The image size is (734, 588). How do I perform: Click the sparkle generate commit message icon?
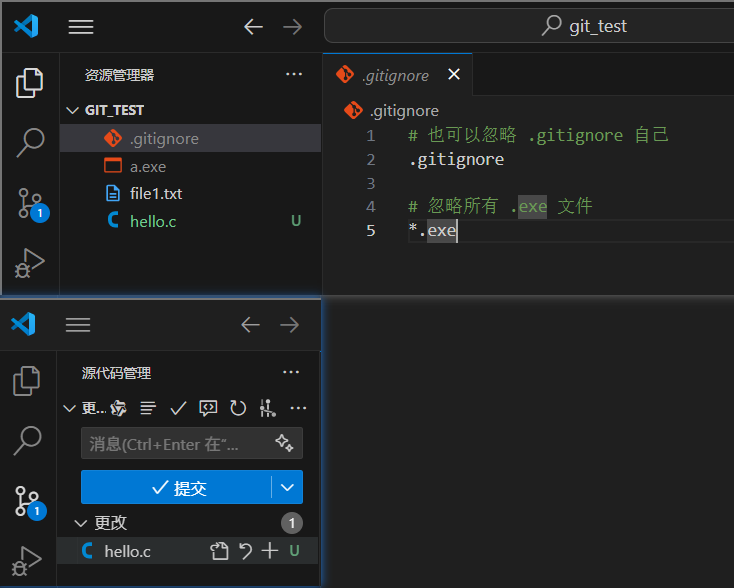click(284, 442)
